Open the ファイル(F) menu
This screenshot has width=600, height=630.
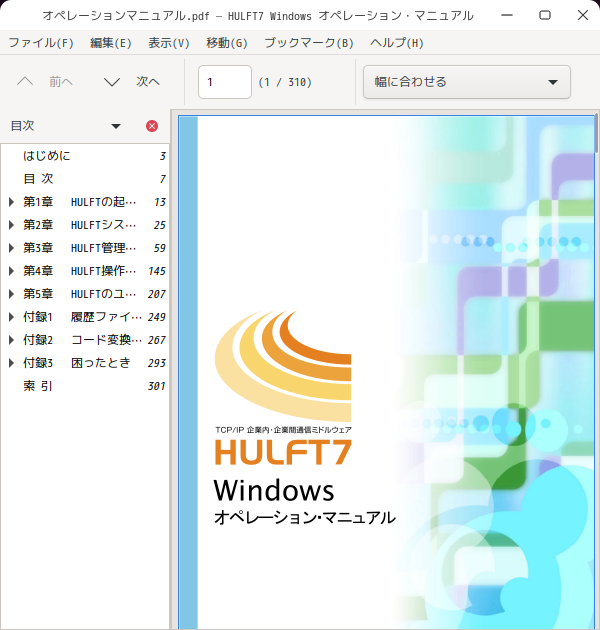(41, 43)
